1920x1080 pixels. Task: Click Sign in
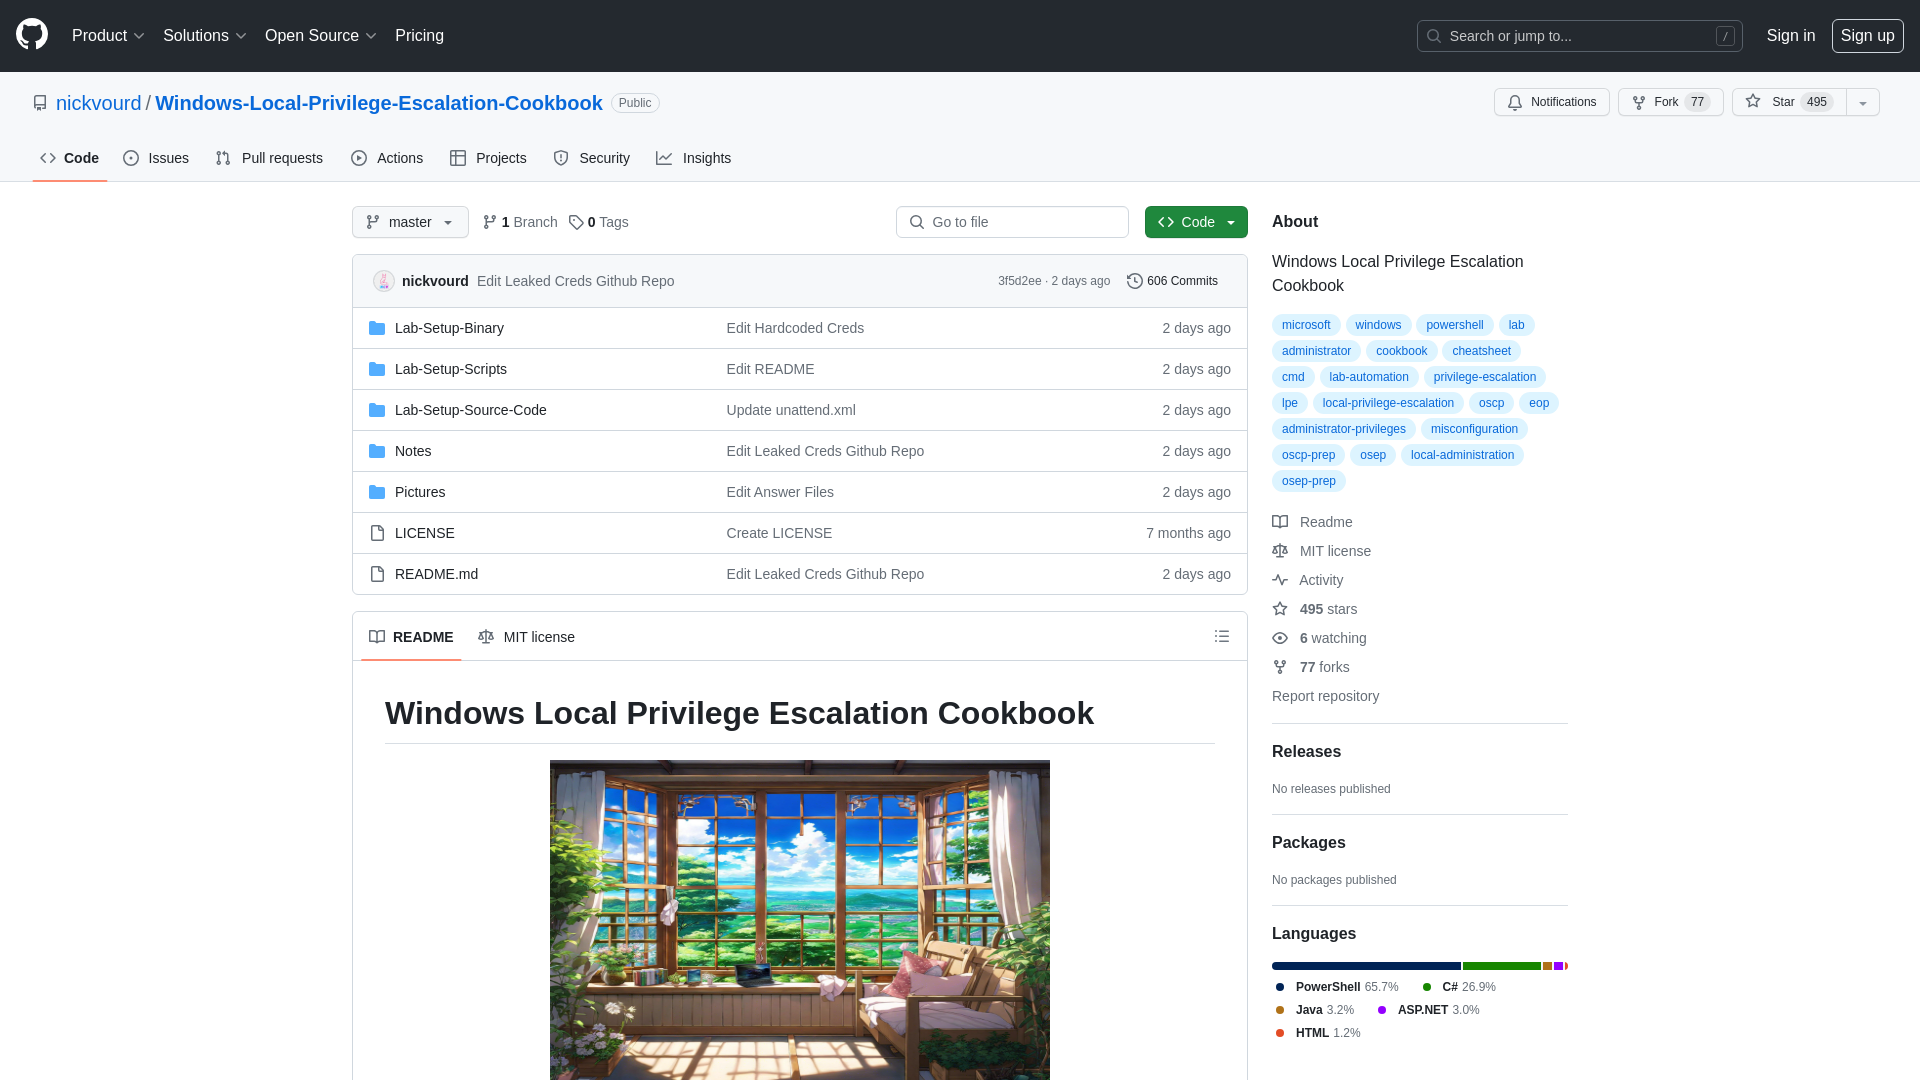(1791, 36)
